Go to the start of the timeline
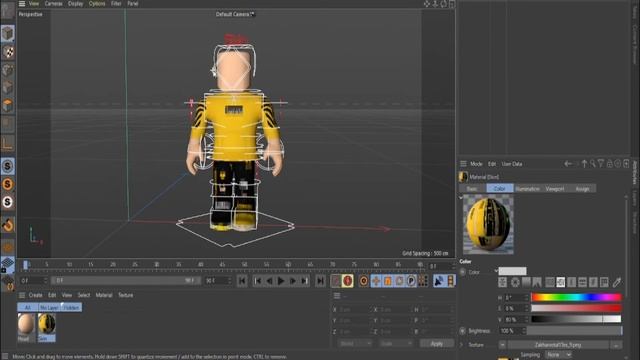Viewport: 640px width, 360px height. pos(242,281)
